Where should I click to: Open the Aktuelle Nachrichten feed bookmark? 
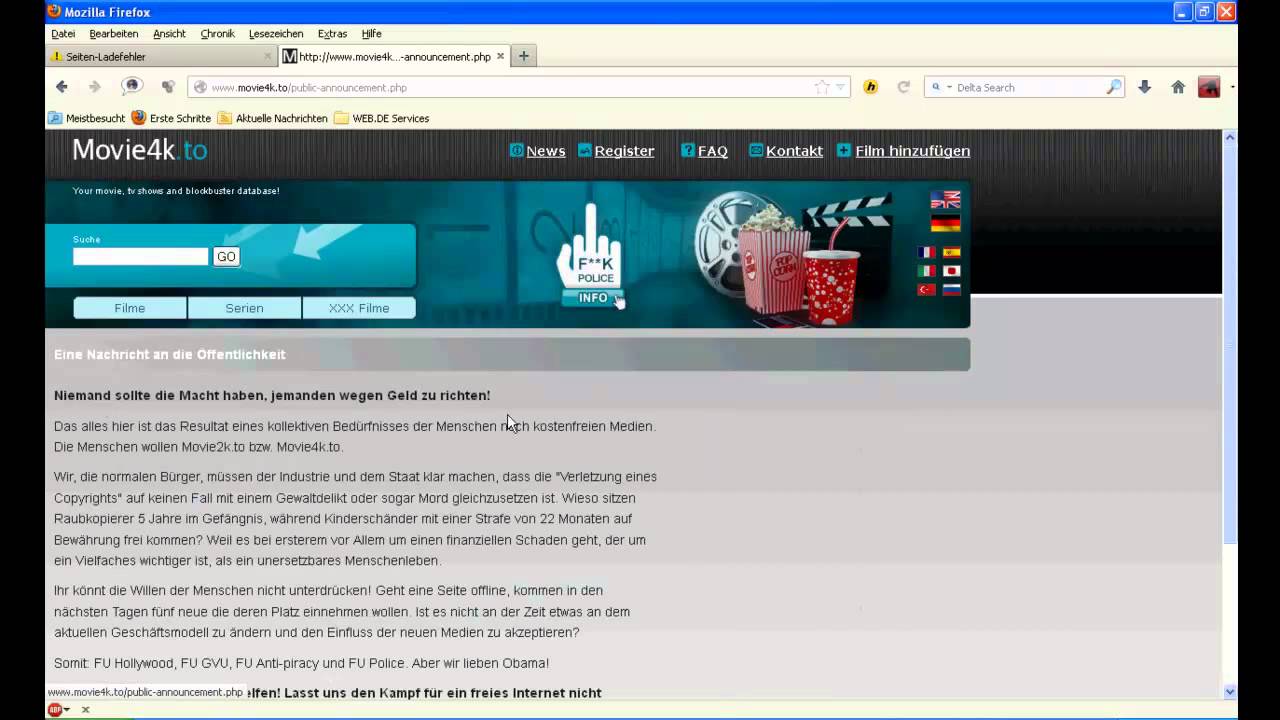pyautogui.click(x=273, y=118)
